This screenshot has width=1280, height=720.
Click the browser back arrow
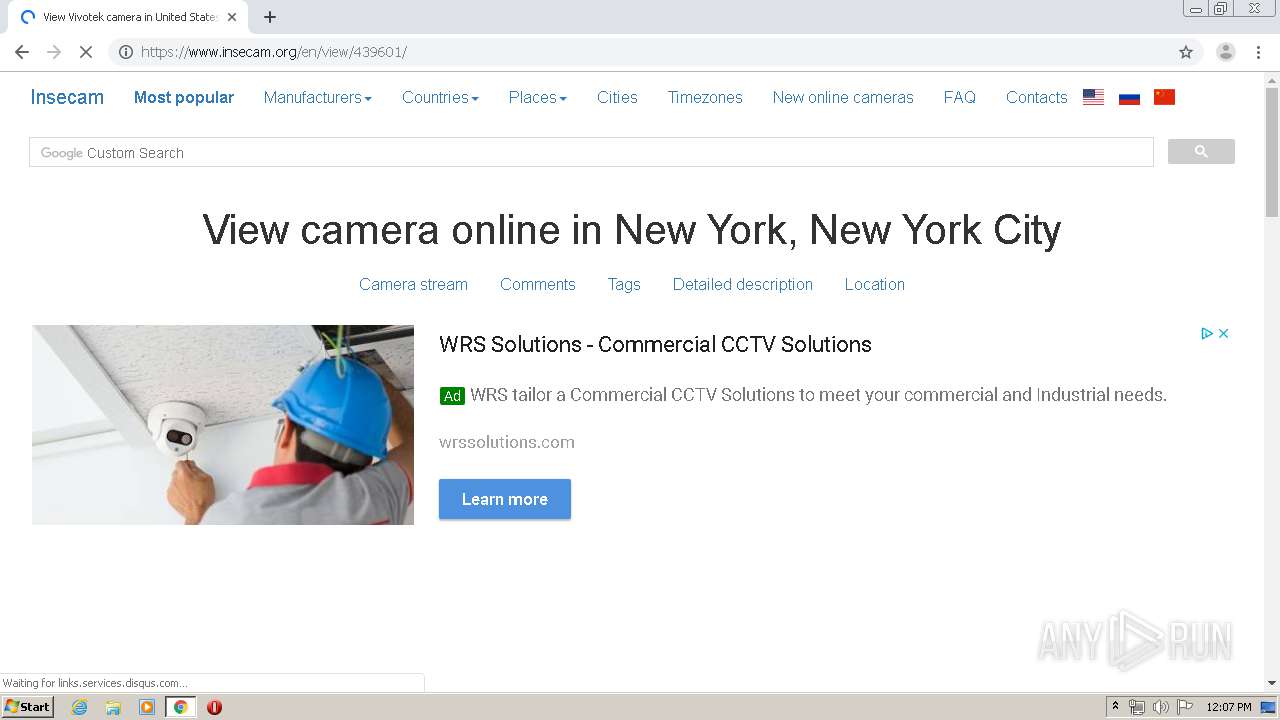(22, 52)
